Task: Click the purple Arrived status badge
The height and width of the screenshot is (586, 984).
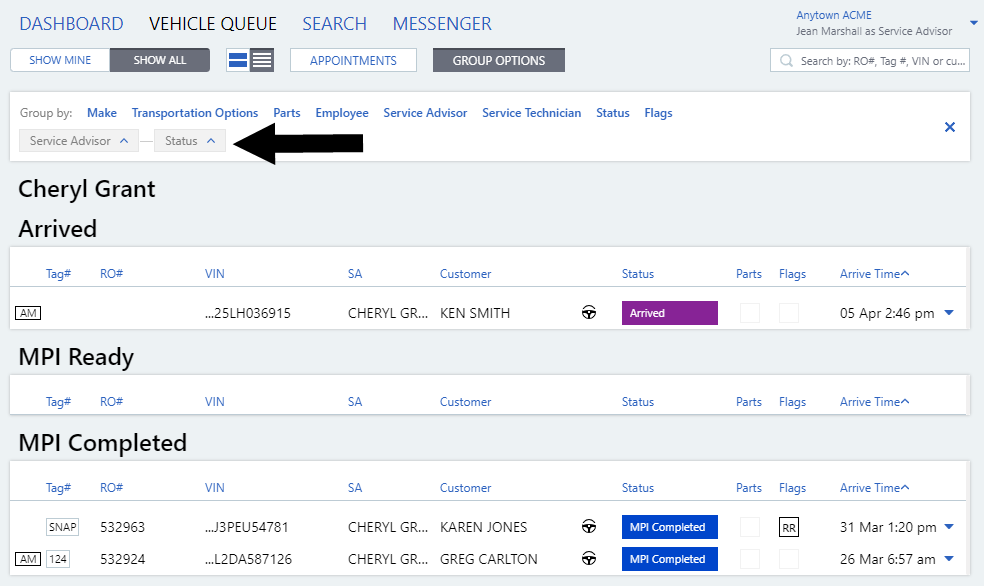Action: coord(669,313)
